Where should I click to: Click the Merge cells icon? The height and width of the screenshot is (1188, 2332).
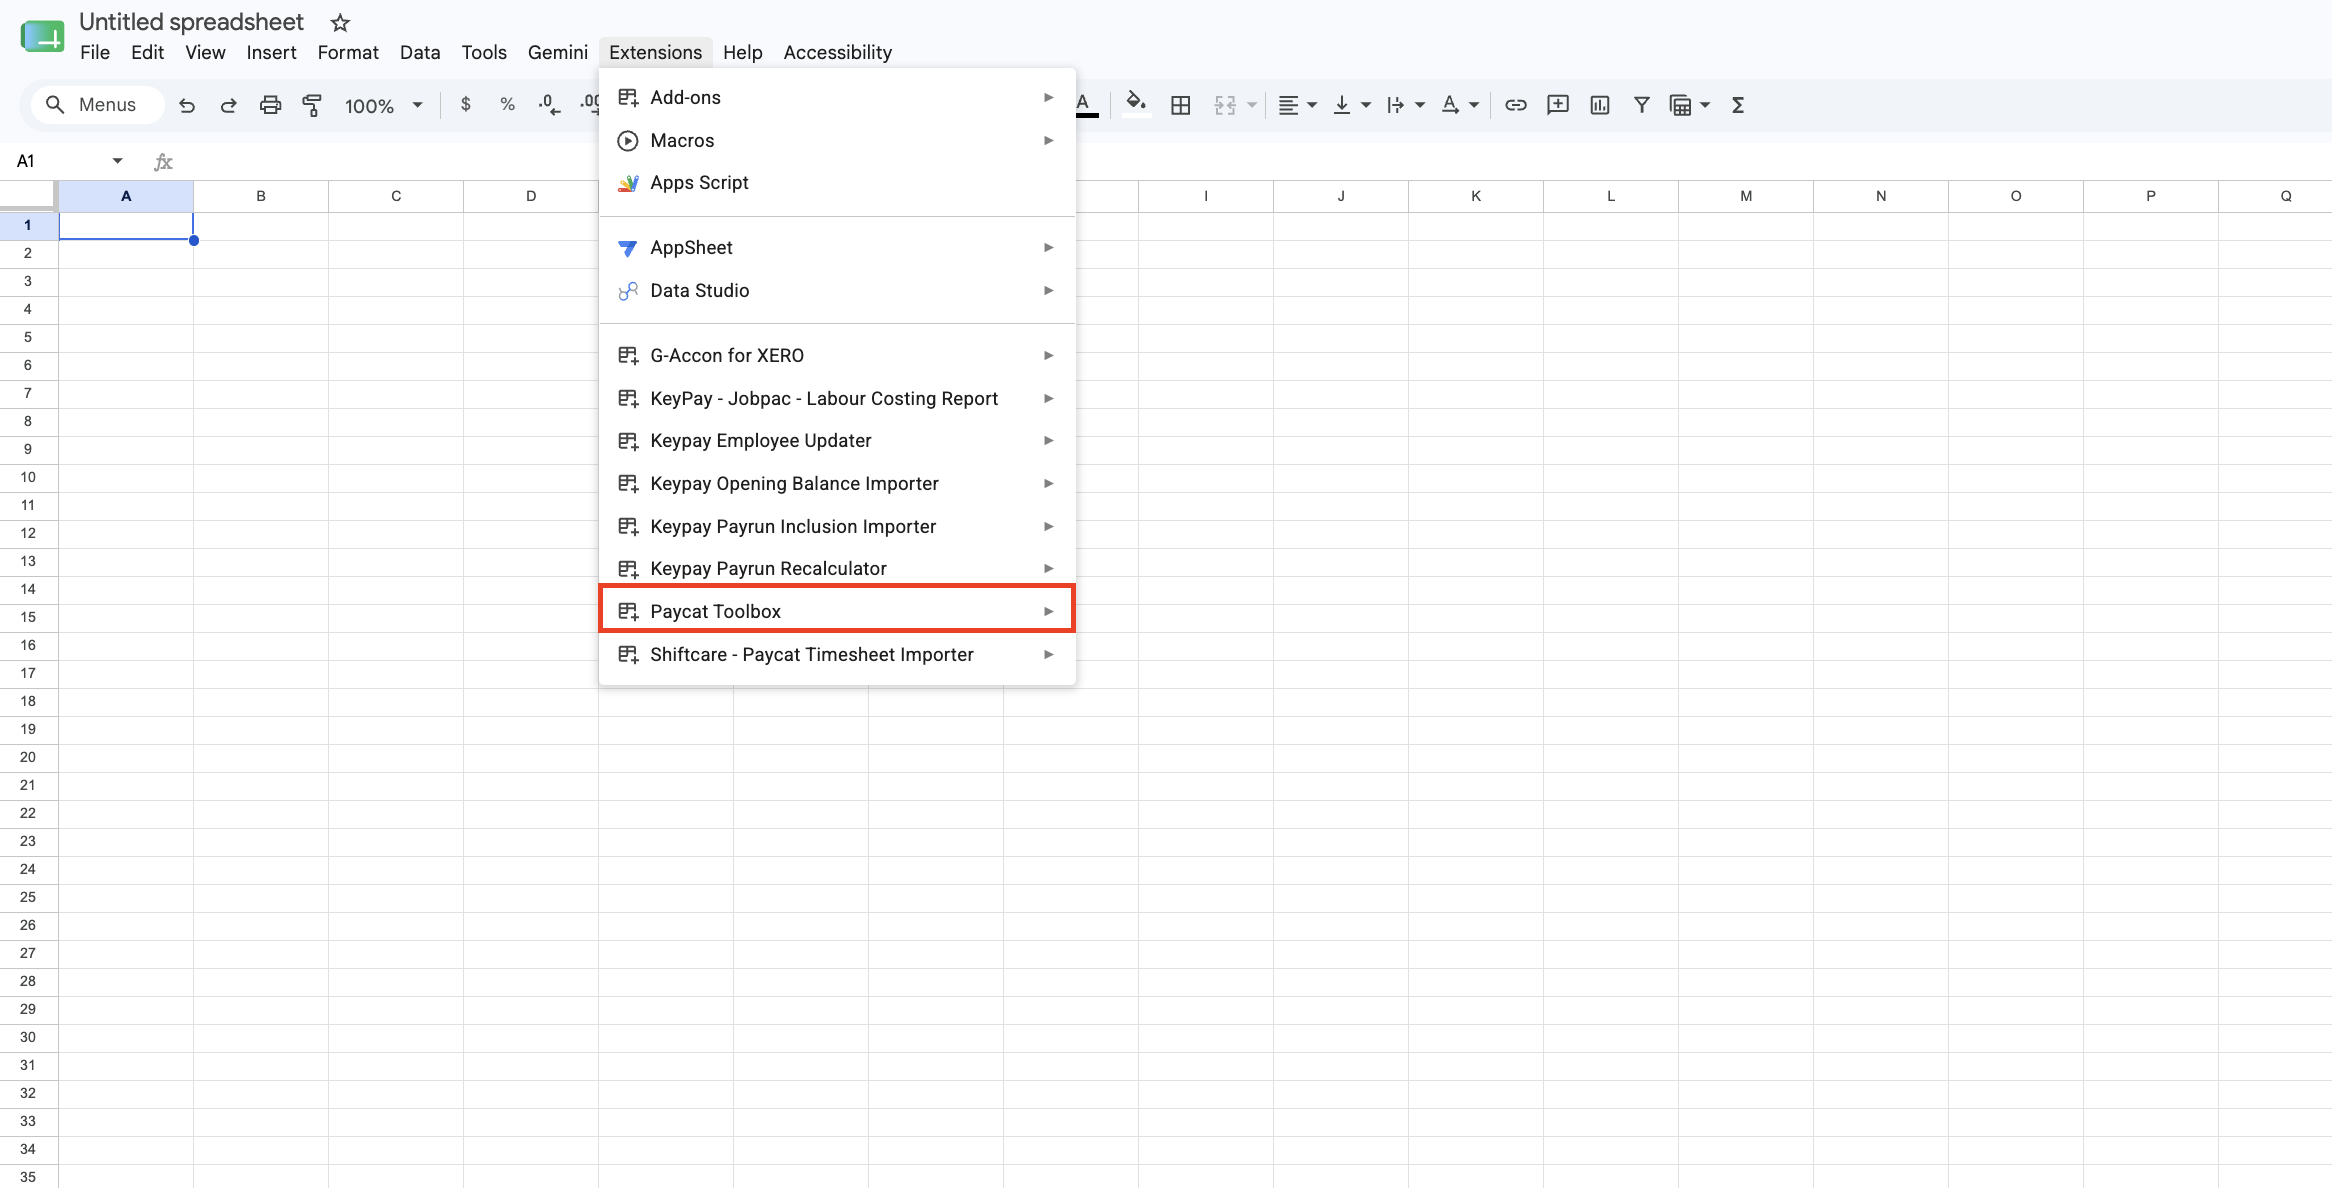(1225, 105)
